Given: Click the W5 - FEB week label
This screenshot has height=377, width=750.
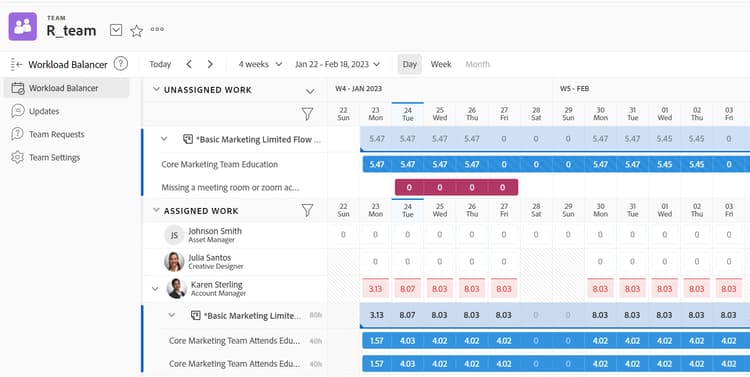Looking at the screenshot, I should [x=574, y=89].
